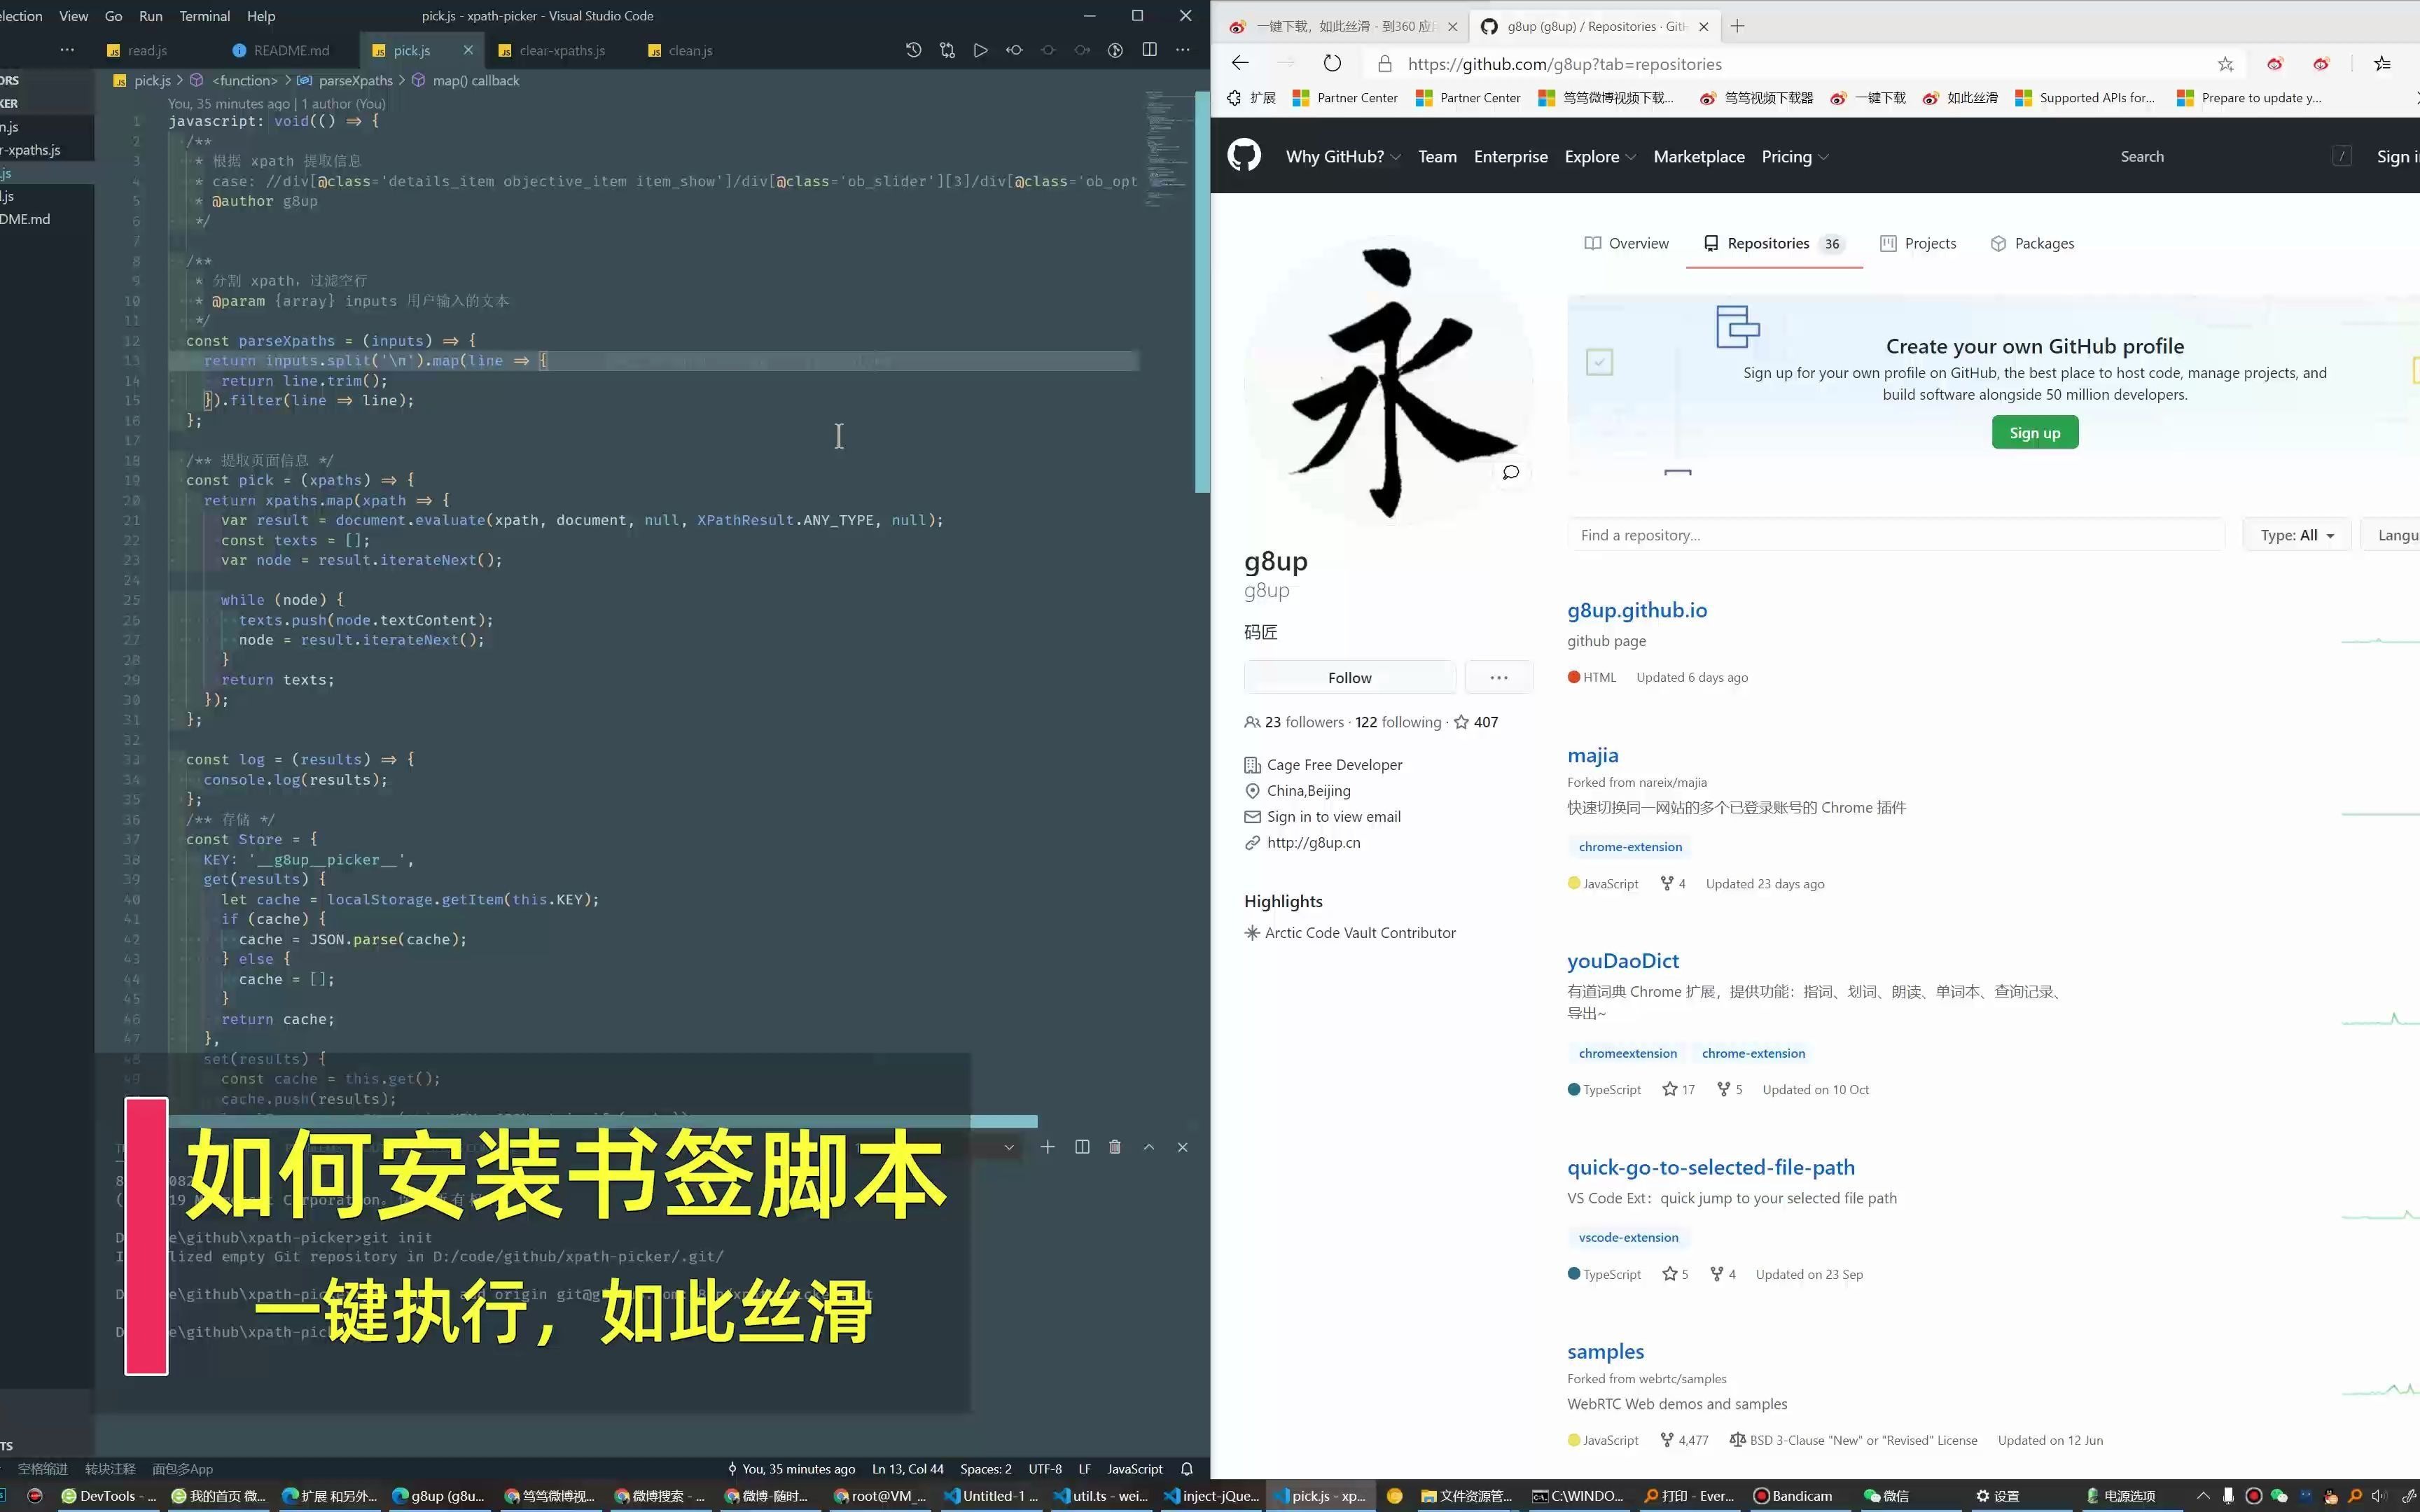Open the terminal profile selector chevron
The width and height of the screenshot is (2420, 1512).
[x=1008, y=1147]
